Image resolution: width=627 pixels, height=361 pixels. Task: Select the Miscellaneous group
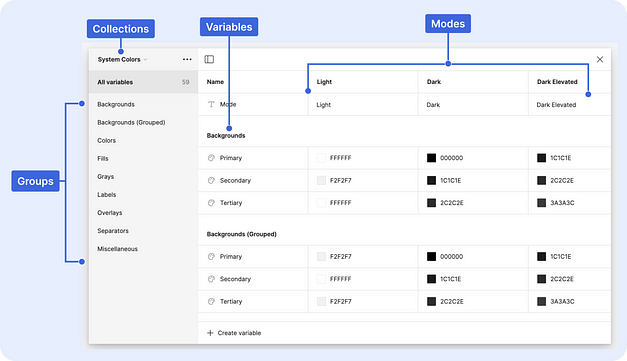point(118,249)
